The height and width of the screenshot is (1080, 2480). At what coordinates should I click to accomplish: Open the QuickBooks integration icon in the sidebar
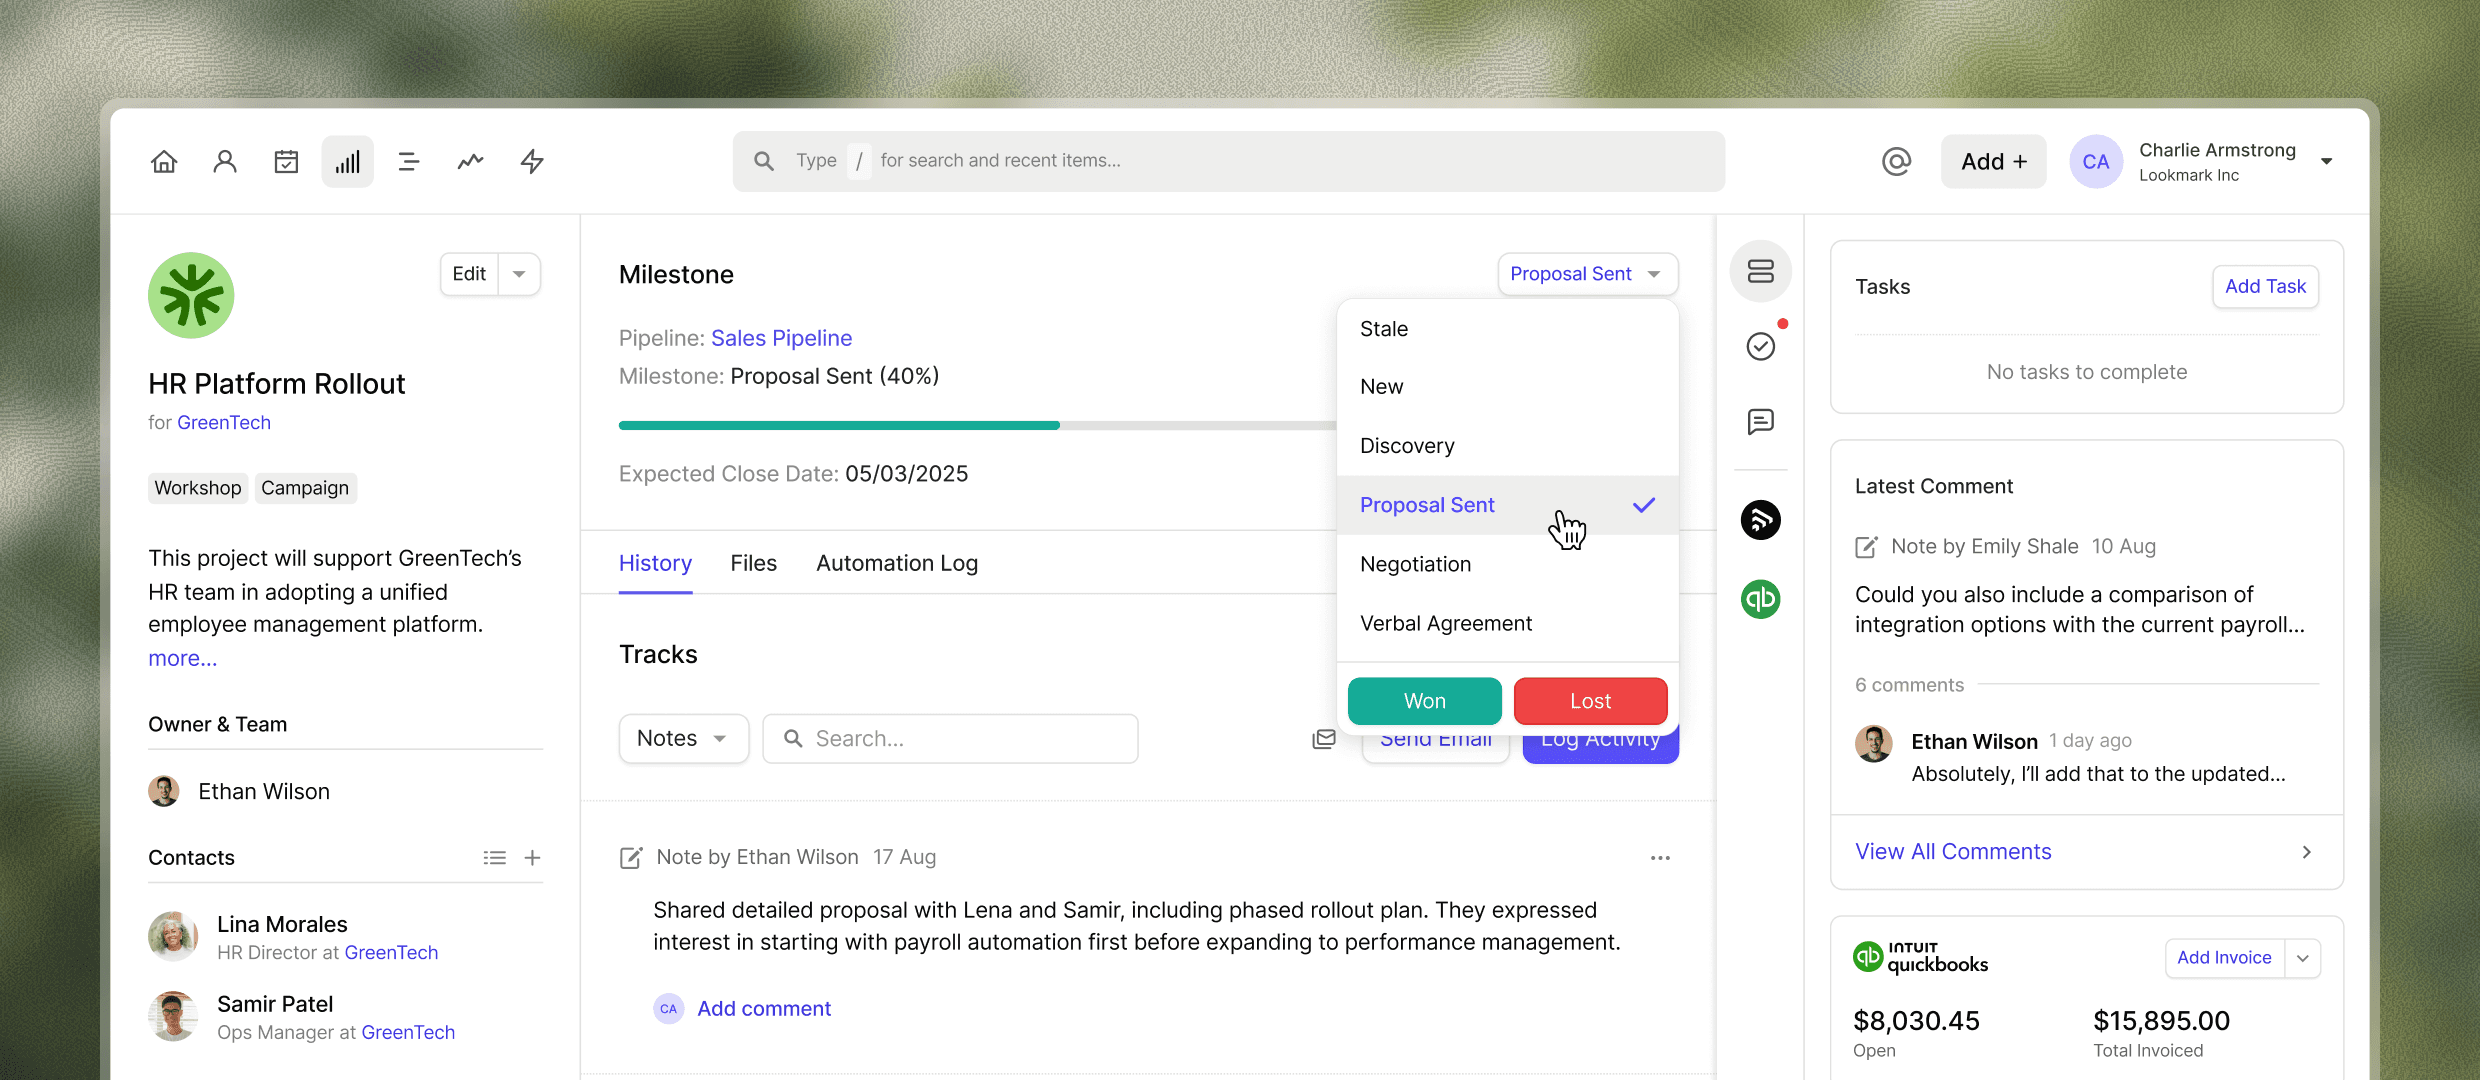pos(1760,599)
